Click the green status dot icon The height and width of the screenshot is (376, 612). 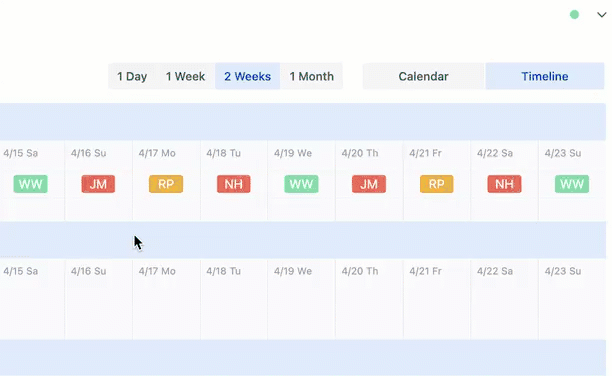pyautogui.click(x=574, y=15)
